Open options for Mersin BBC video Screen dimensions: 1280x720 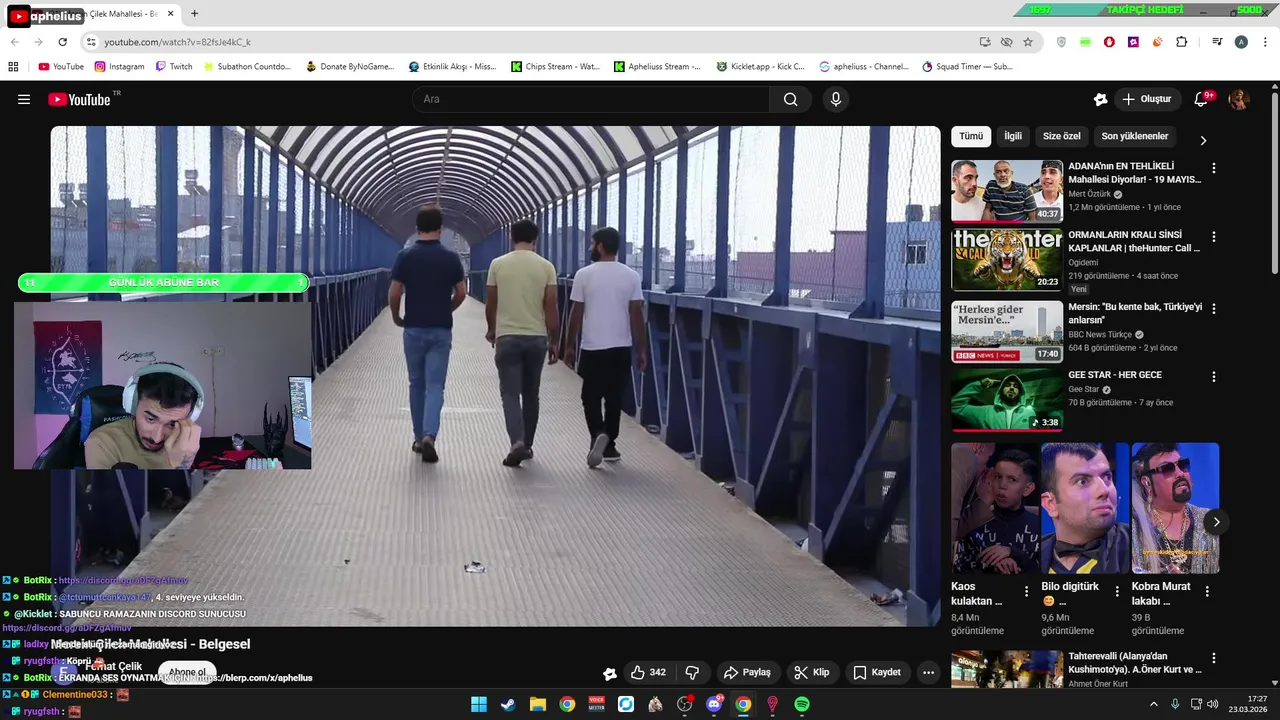coord(1214,309)
